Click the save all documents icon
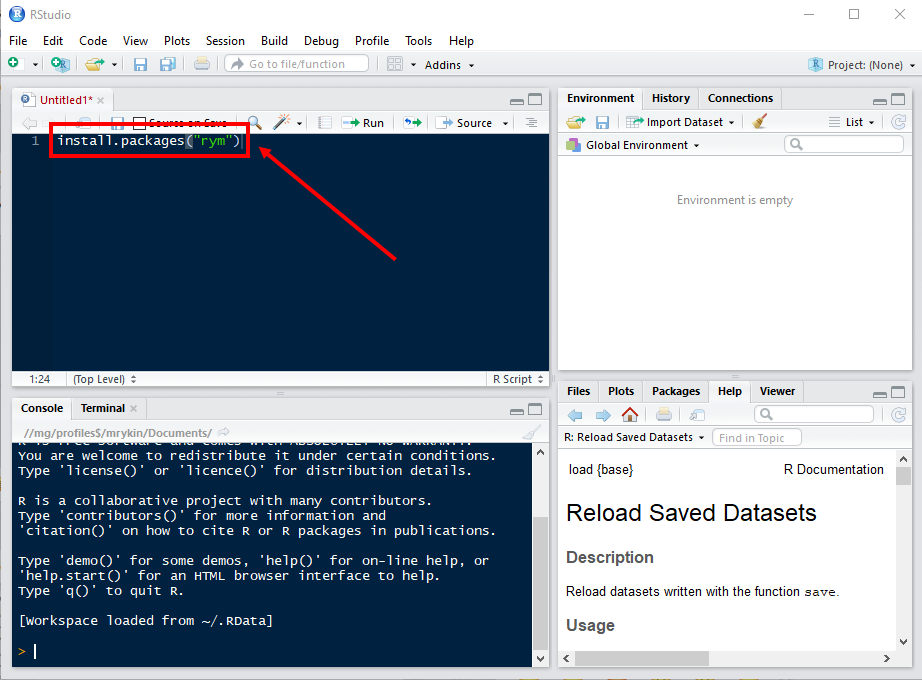This screenshot has height=680, width=922. point(167,64)
